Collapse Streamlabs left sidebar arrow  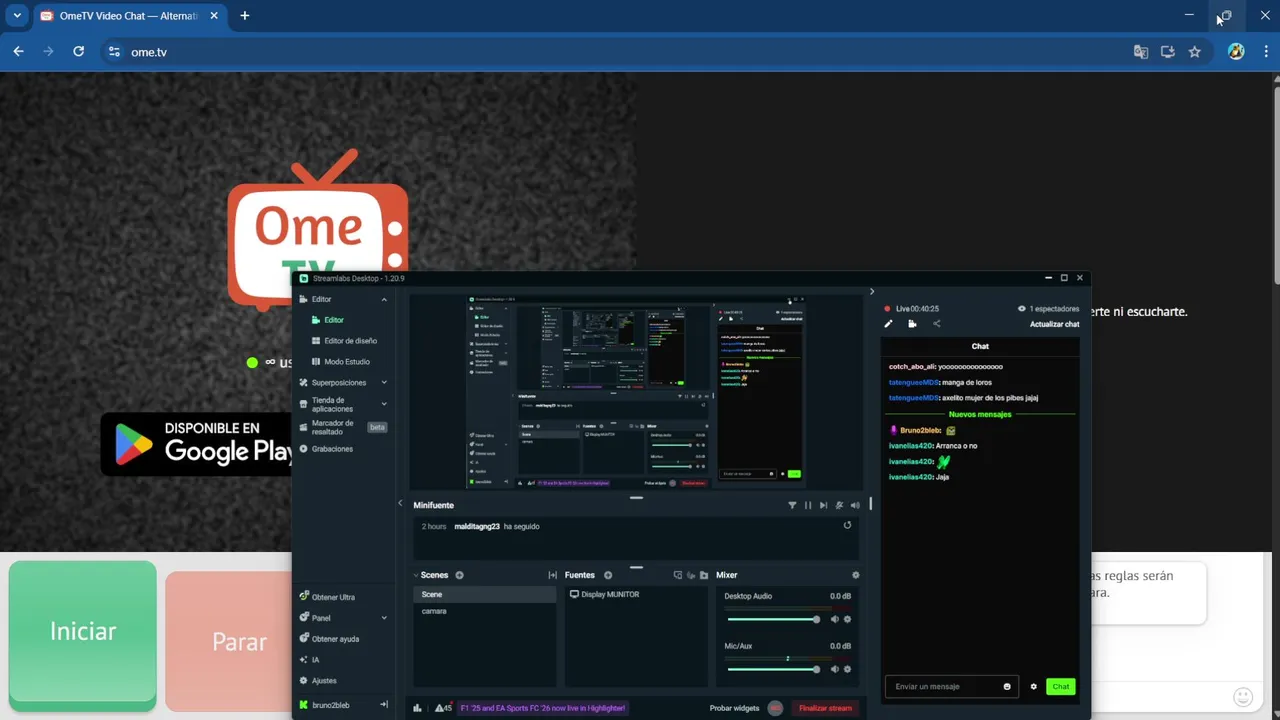coord(400,504)
